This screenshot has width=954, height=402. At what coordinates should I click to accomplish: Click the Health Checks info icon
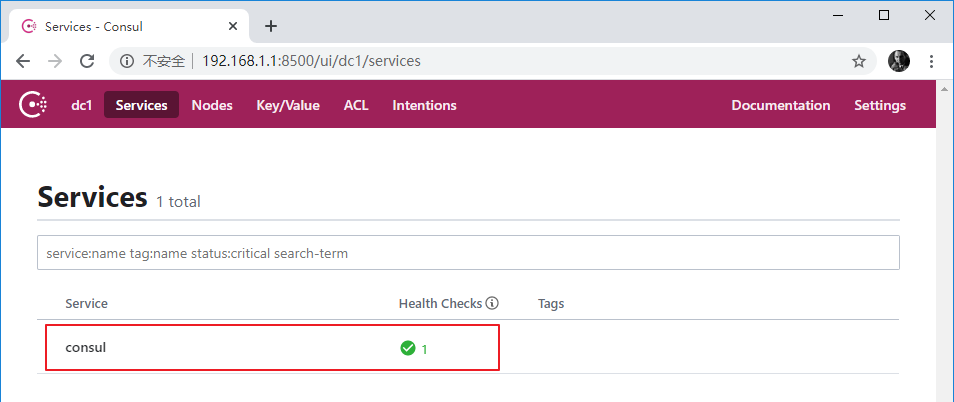(x=492, y=303)
